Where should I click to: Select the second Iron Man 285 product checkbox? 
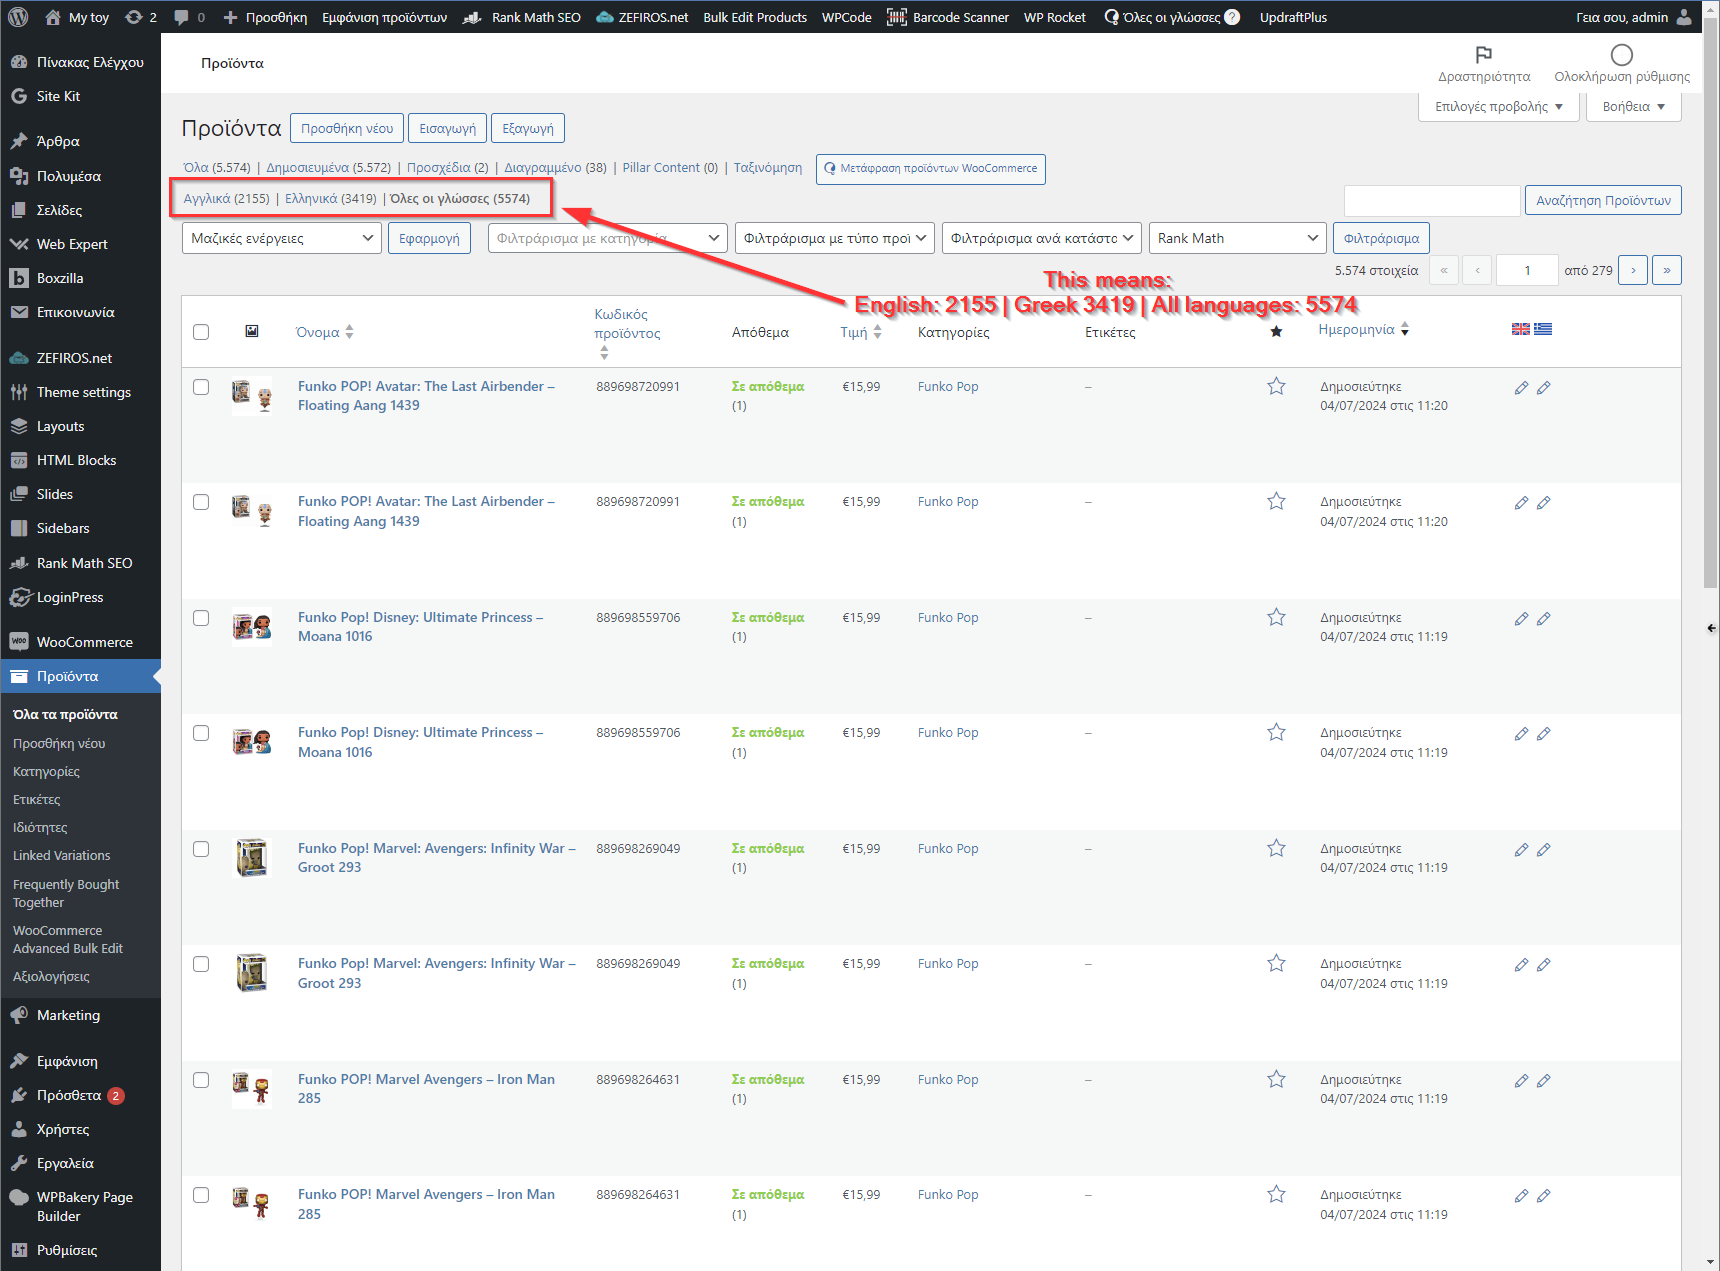click(x=201, y=1195)
